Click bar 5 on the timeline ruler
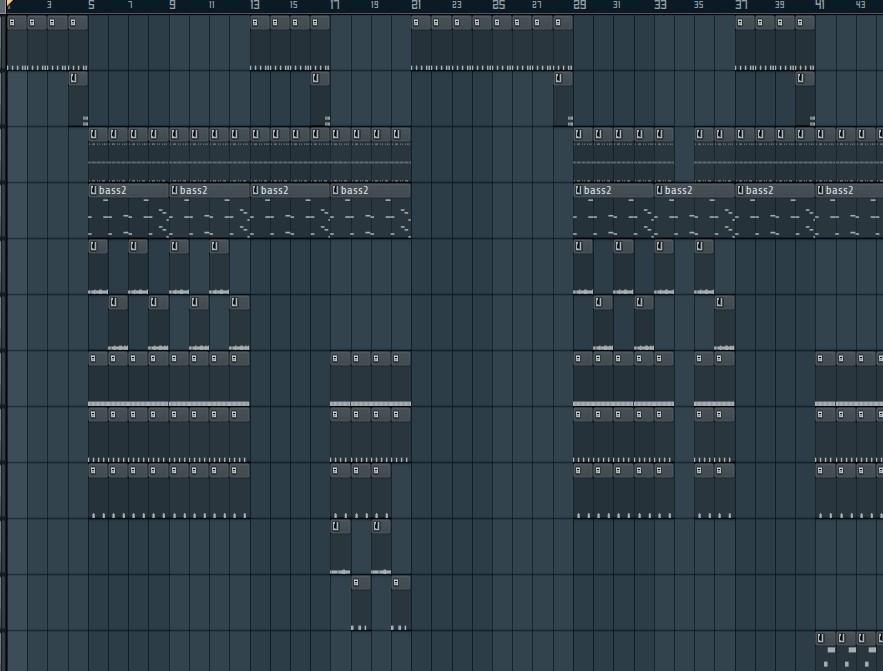 click(x=91, y=6)
